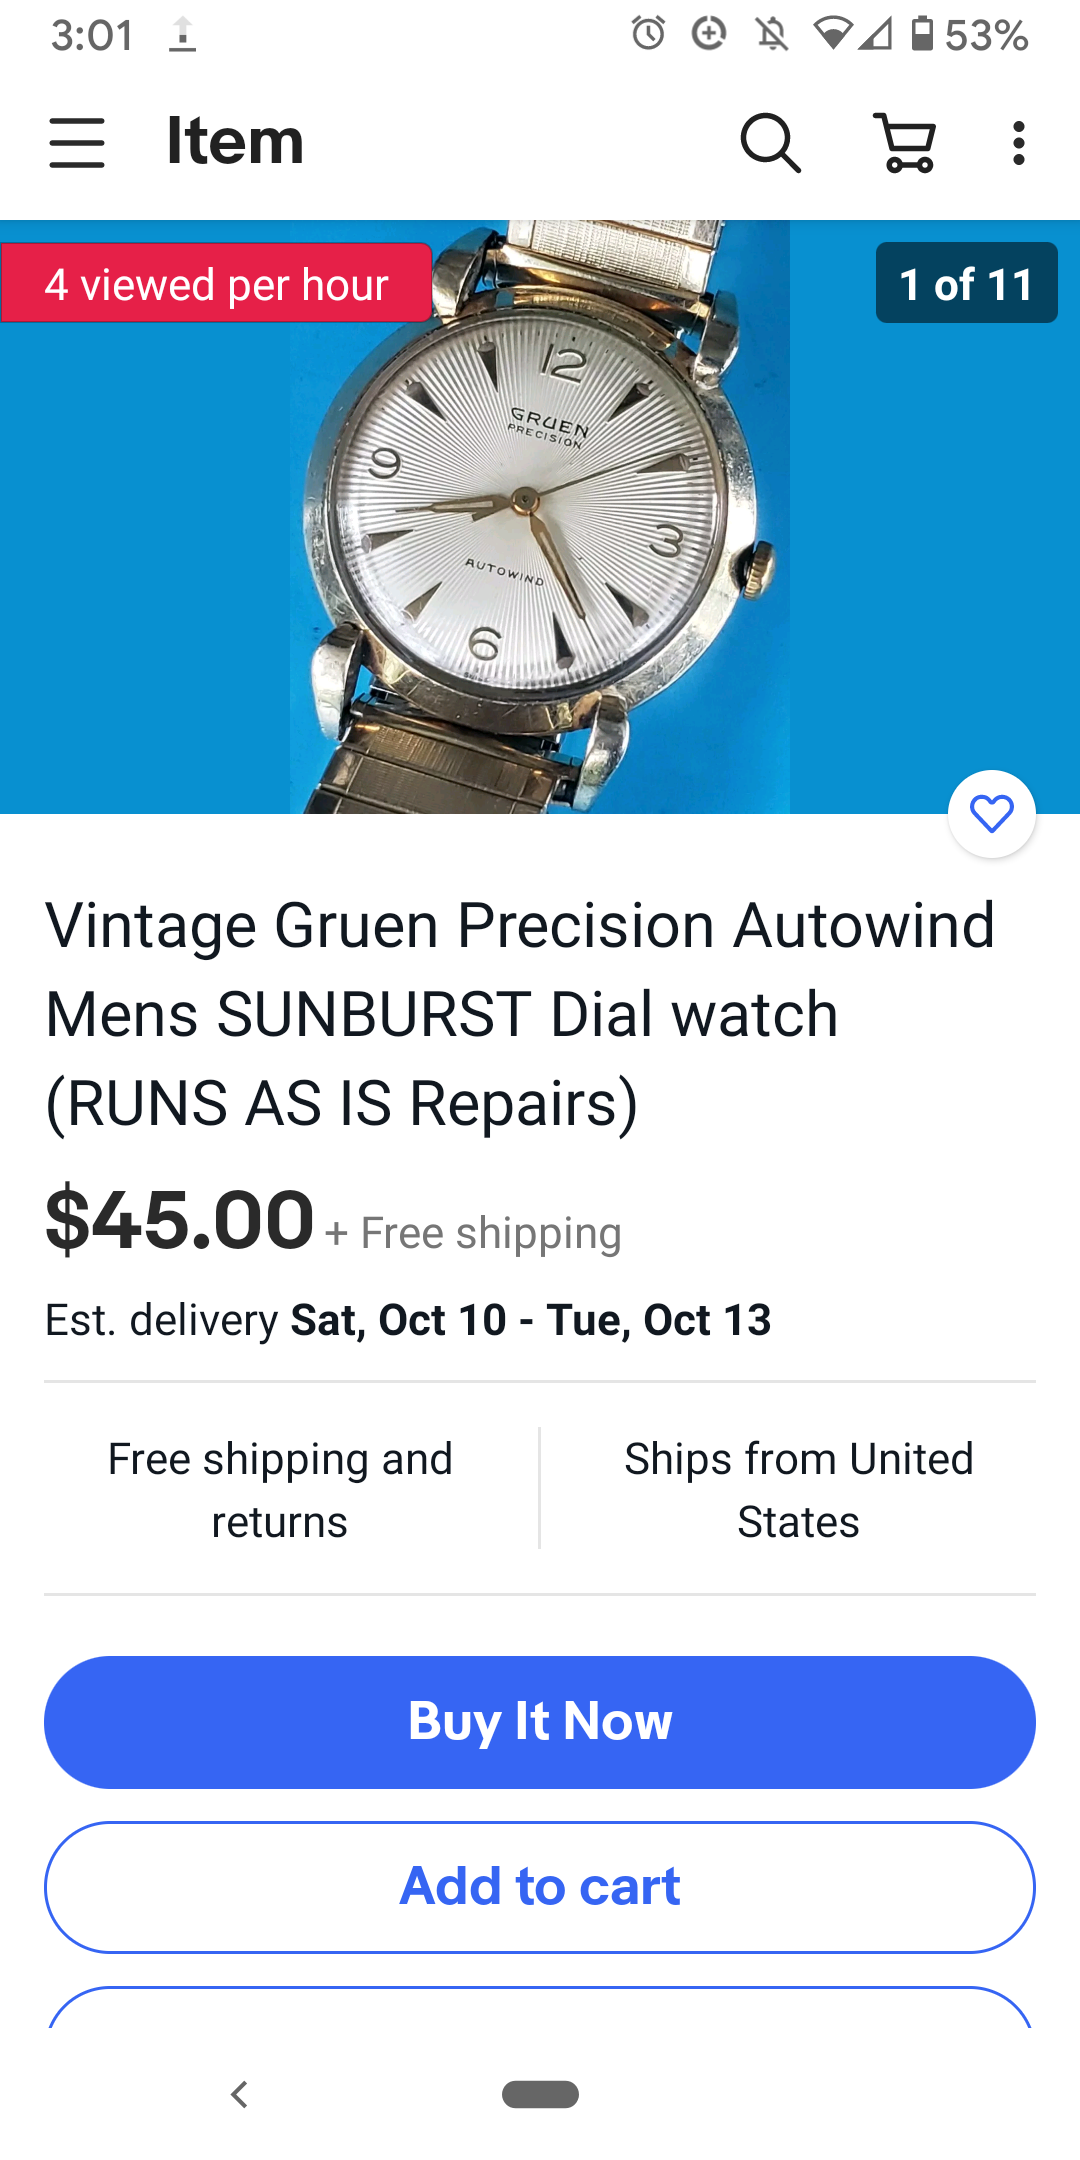Viewport: 1080px width, 2160px height.
Task: Tap the battery status icon
Action: pyautogui.click(x=922, y=34)
